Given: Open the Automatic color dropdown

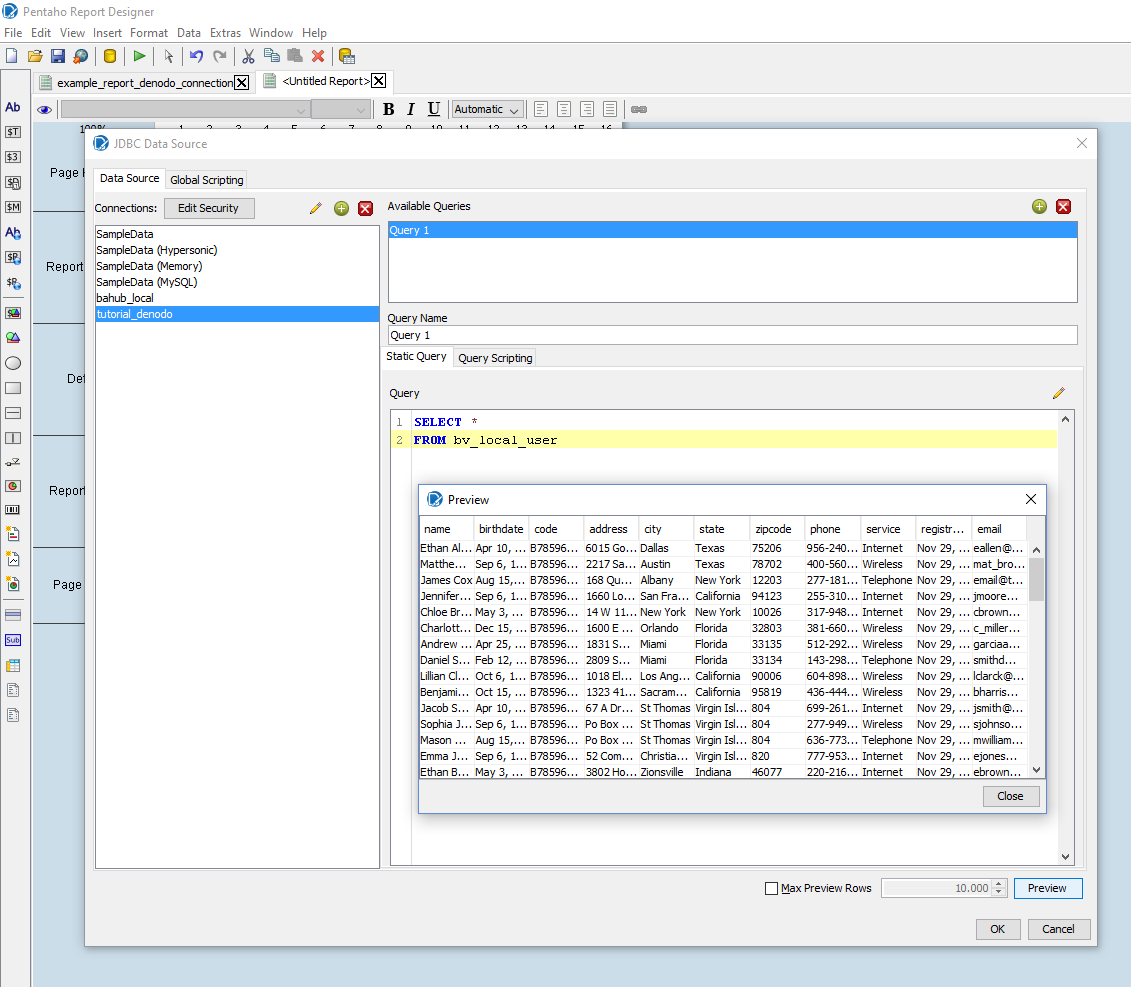Looking at the screenshot, I should pos(487,110).
